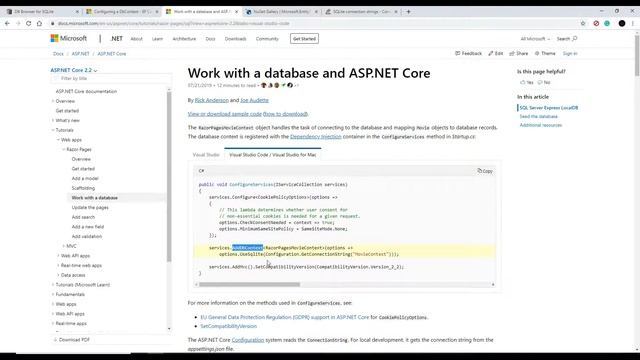
Task: Expand the What's new node
Action: point(53,120)
